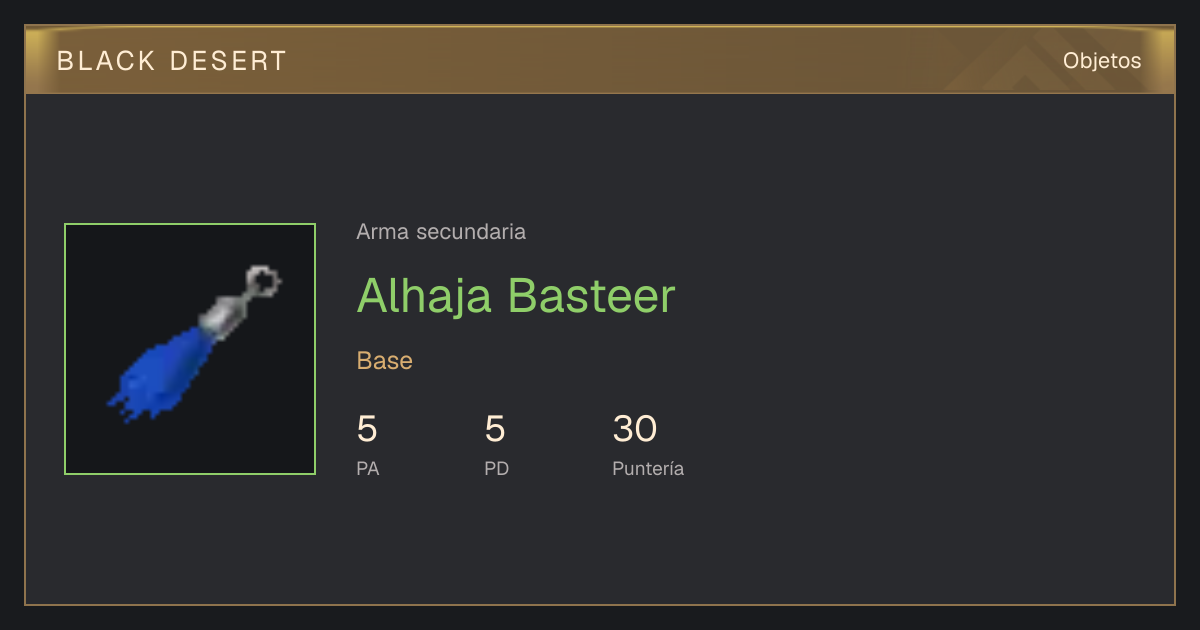Click the gold header banner
The height and width of the screenshot is (630, 1200).
click(x=600, y=60)
